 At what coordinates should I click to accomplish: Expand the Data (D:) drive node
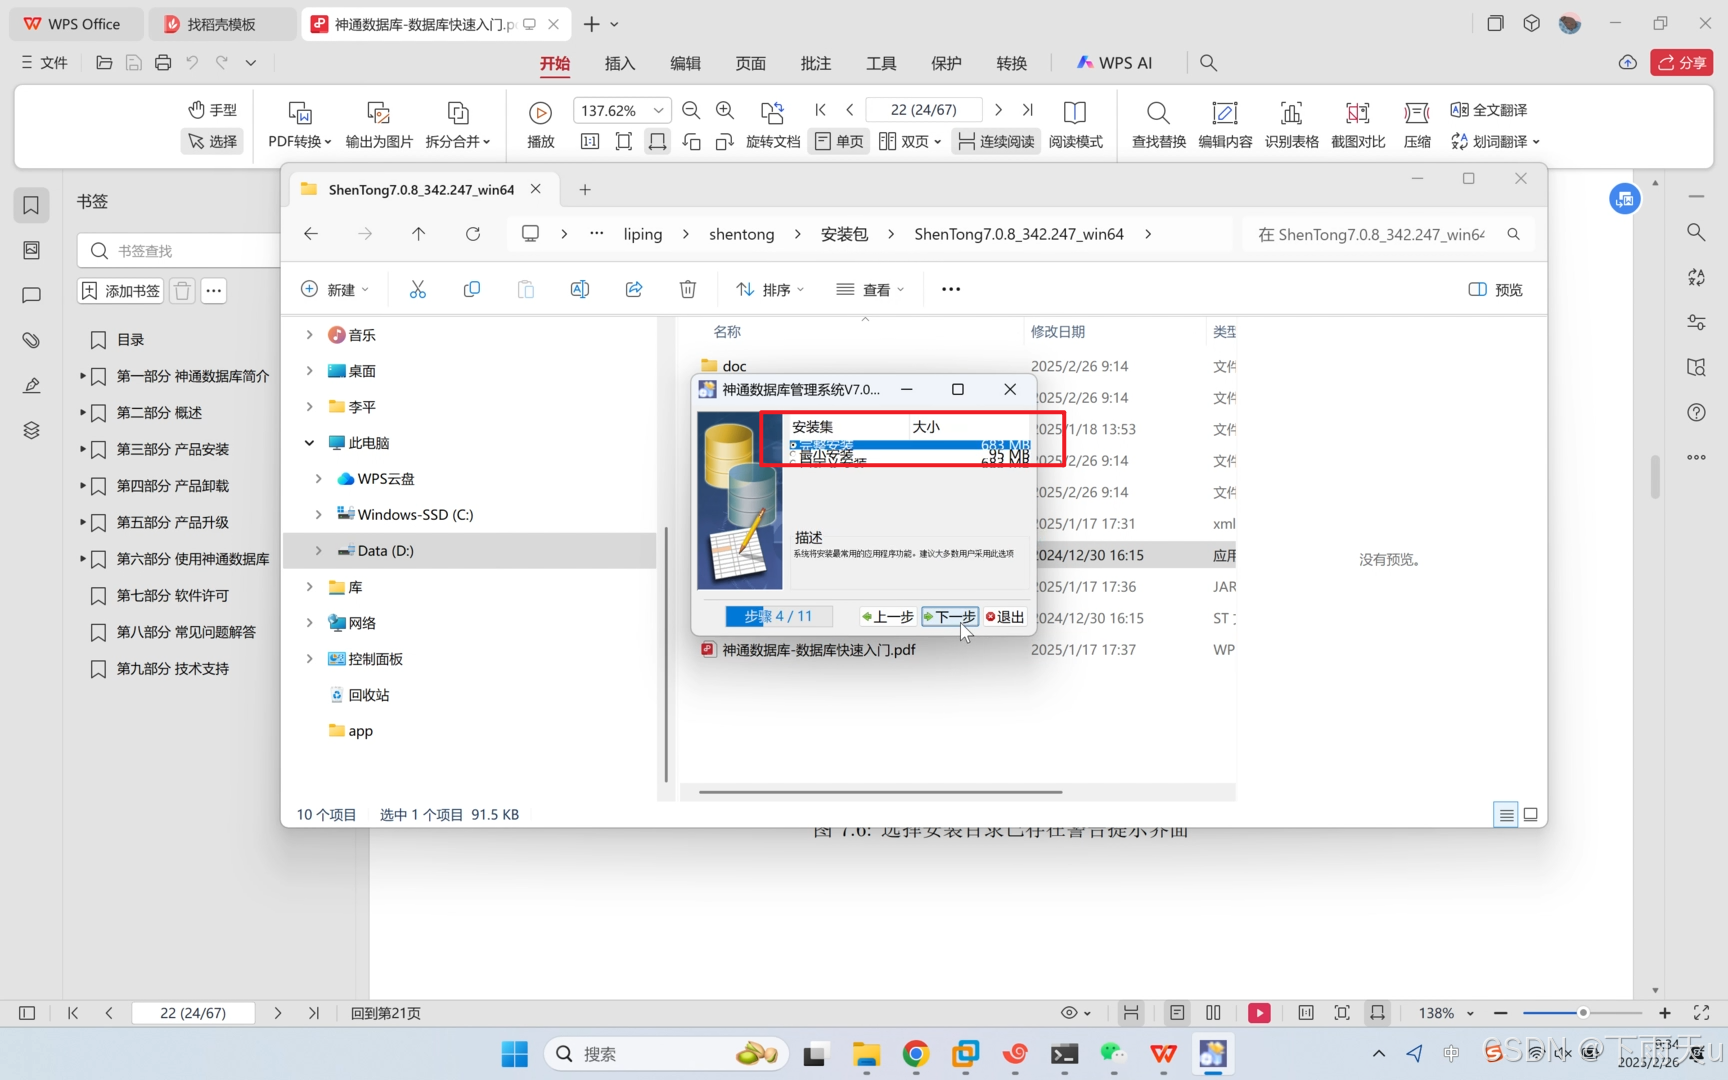(x=318, y=550)
